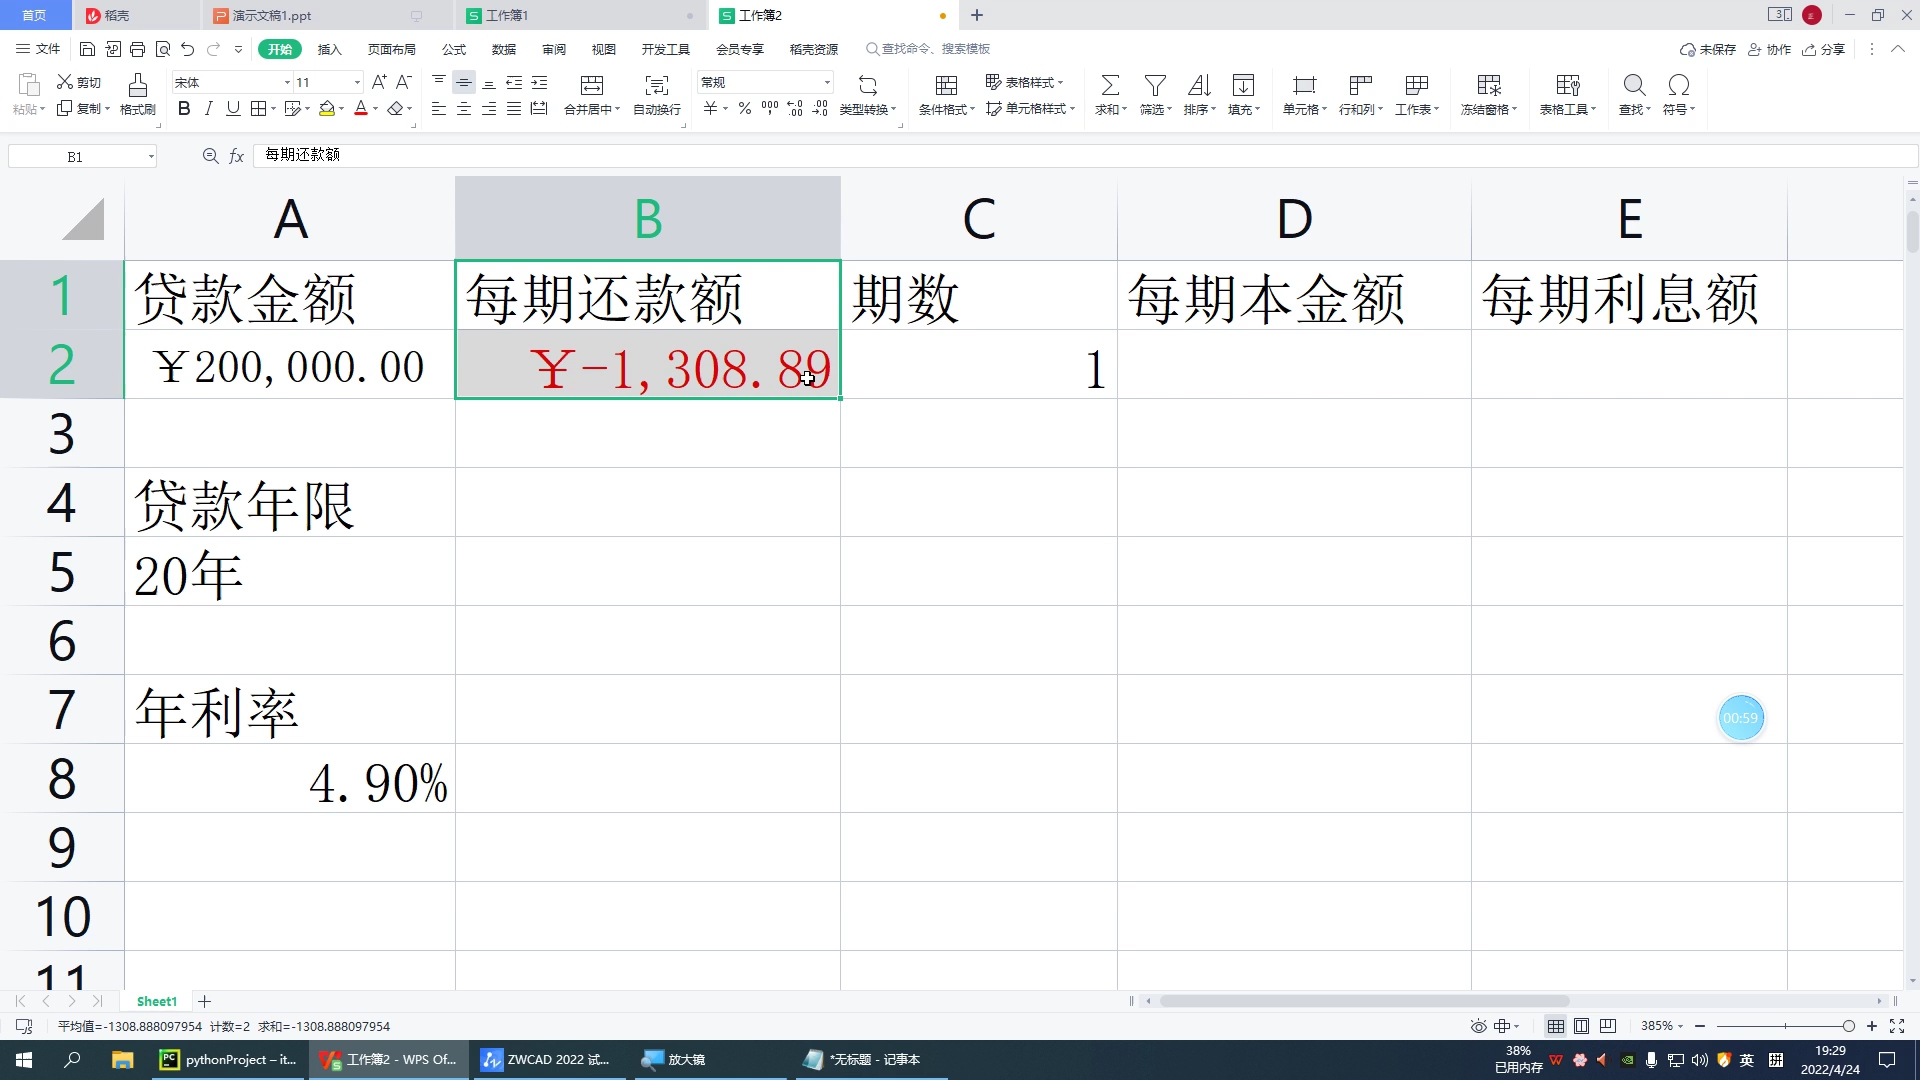Screen dimensions: 1920x1080
Task: Click the Cut (剪切) scissors icon
Action: click(x=65, y=82)
